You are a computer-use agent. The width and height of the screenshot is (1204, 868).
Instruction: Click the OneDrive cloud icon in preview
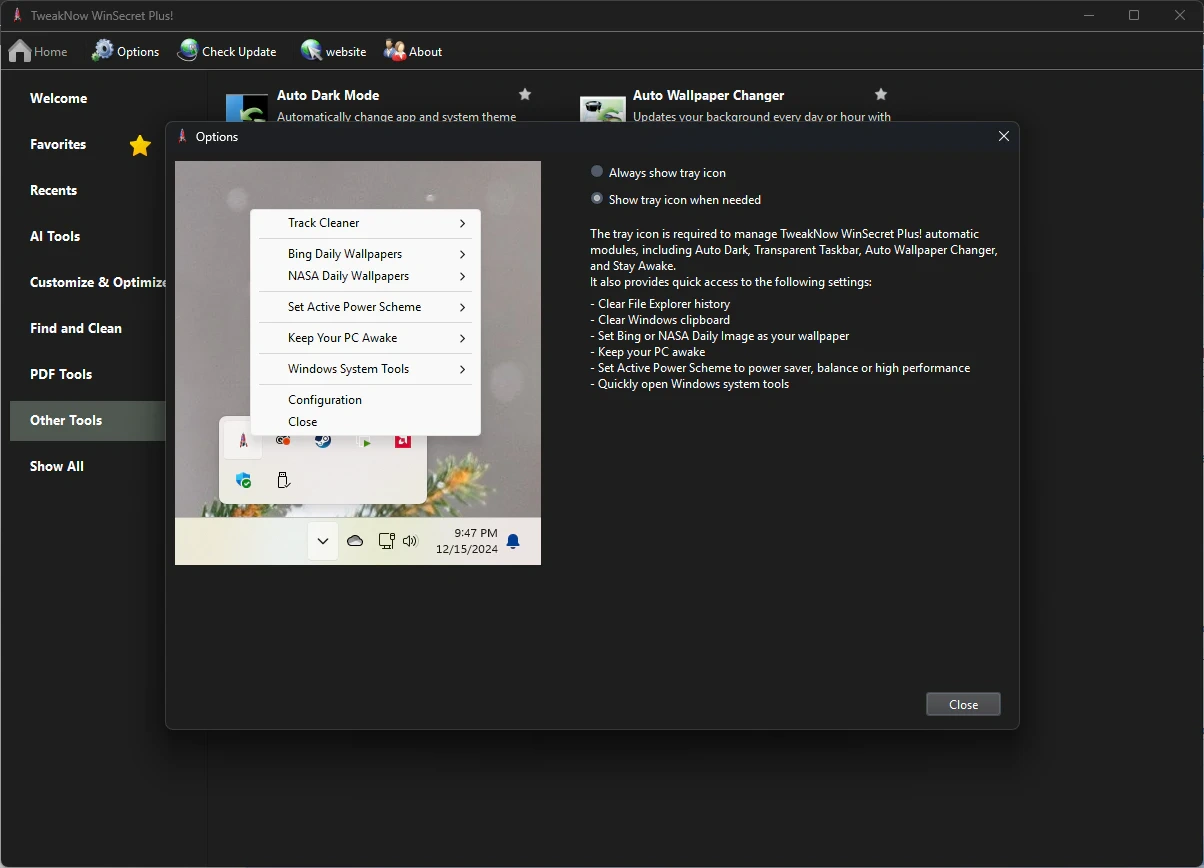(x=355, y=541)
